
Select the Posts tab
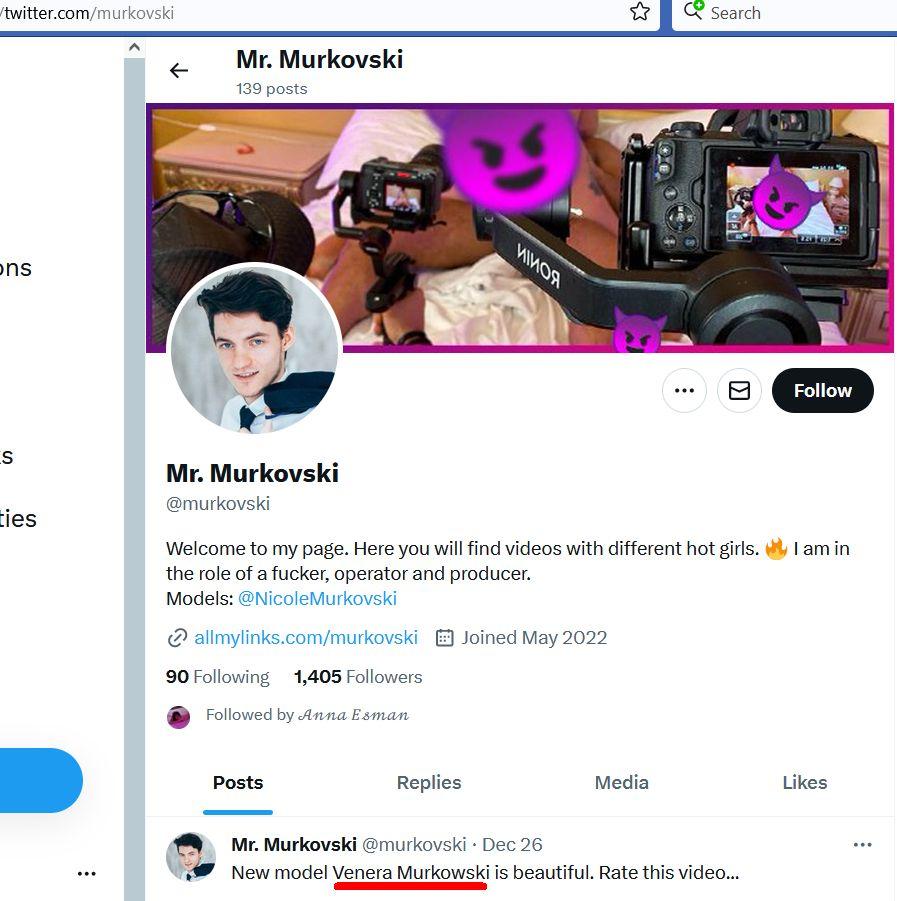tap(238, 783)
